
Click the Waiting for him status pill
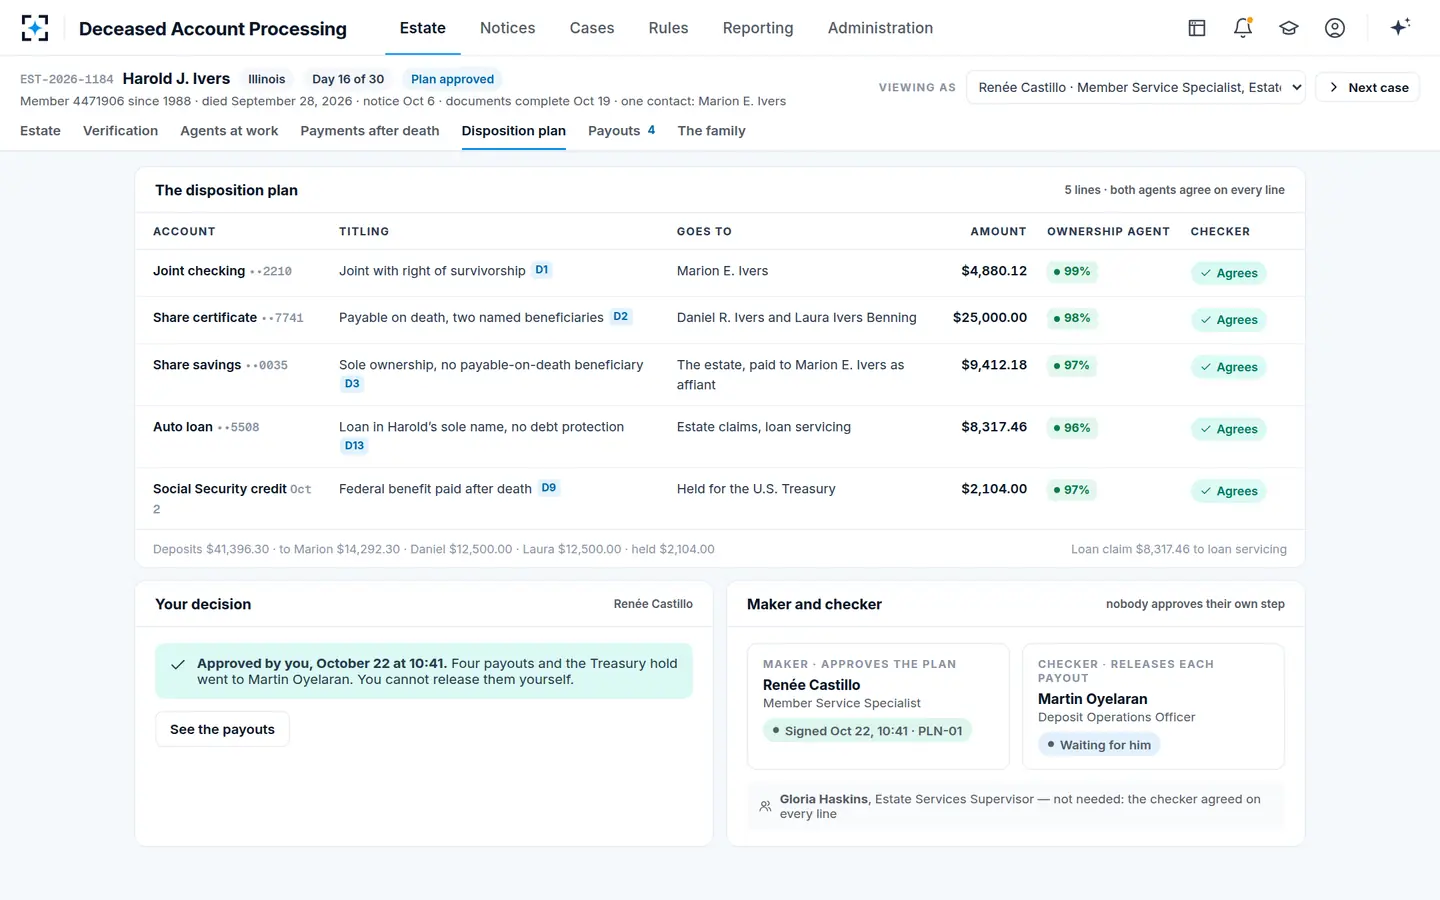pos(1099,745)
